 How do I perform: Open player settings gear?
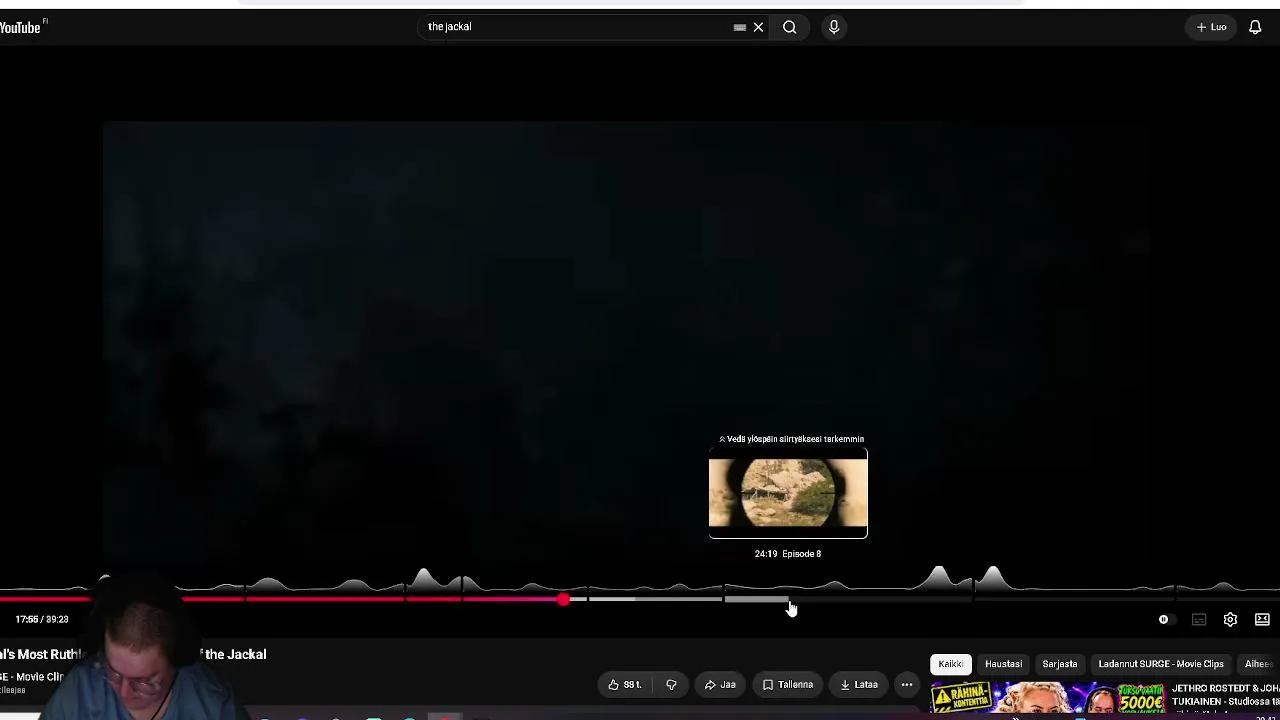pos(1230,620)
